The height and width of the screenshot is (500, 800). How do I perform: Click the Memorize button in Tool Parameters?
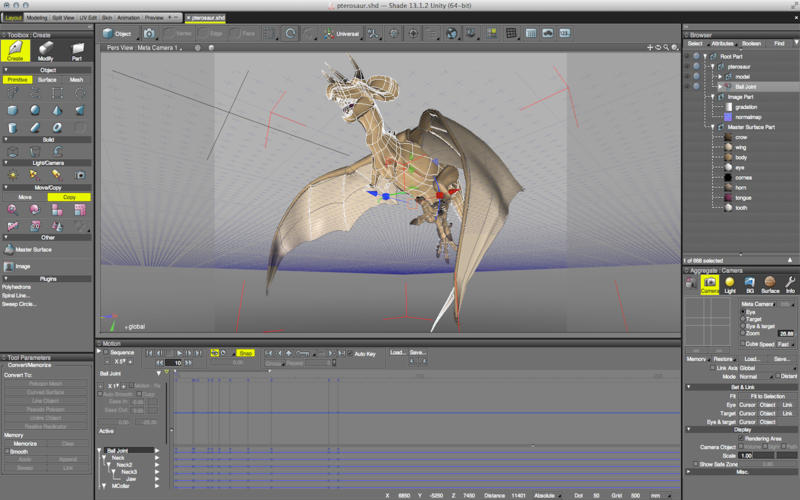point(25,443)
